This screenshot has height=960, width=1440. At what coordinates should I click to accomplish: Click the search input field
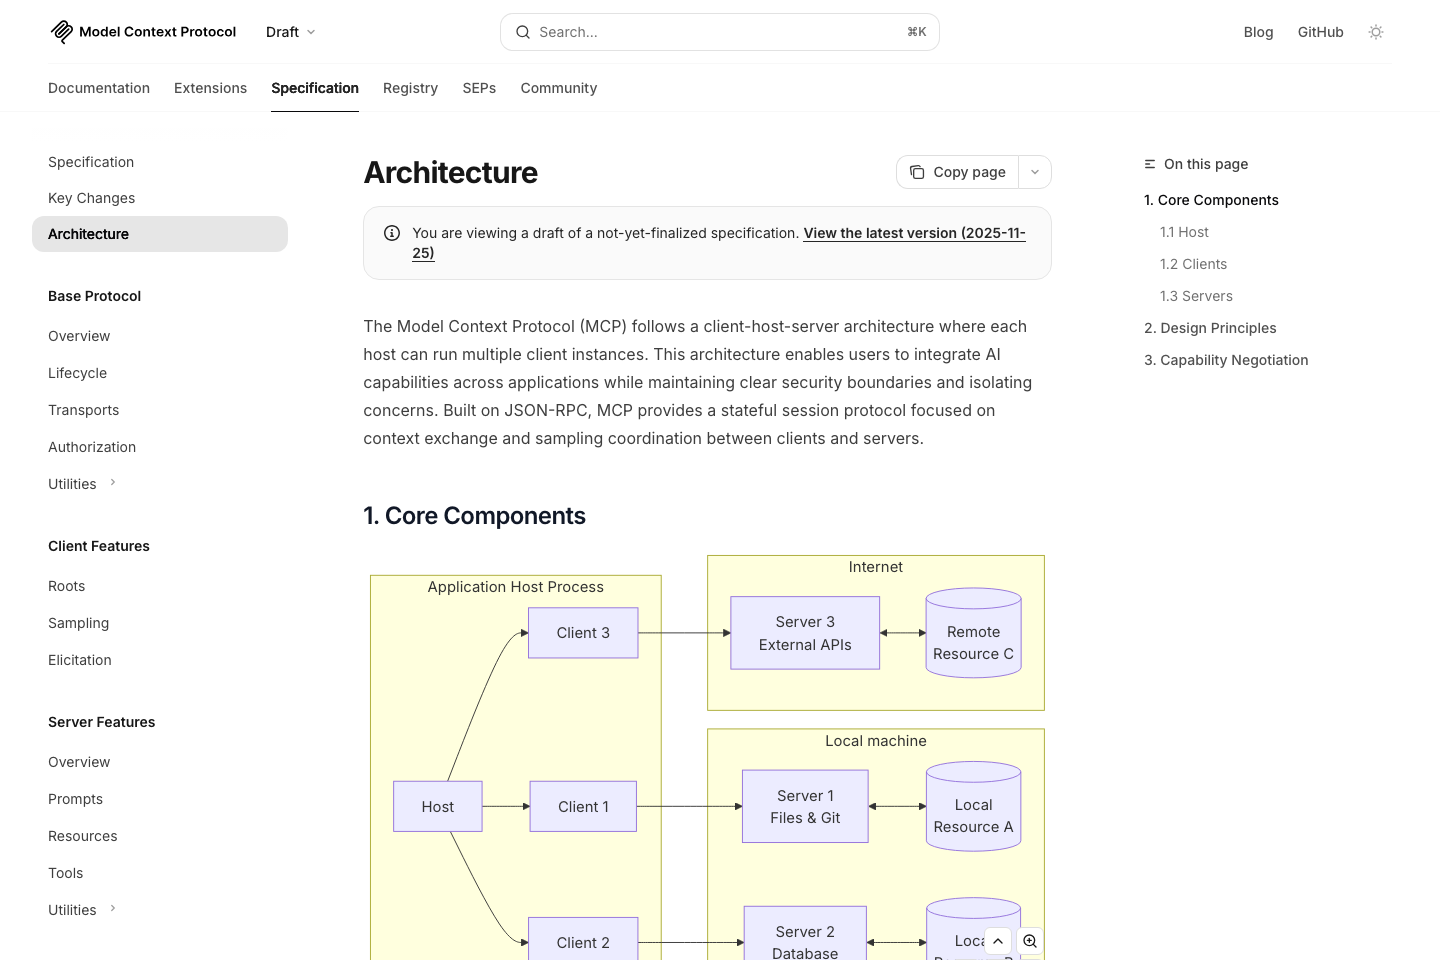point(700,32)
